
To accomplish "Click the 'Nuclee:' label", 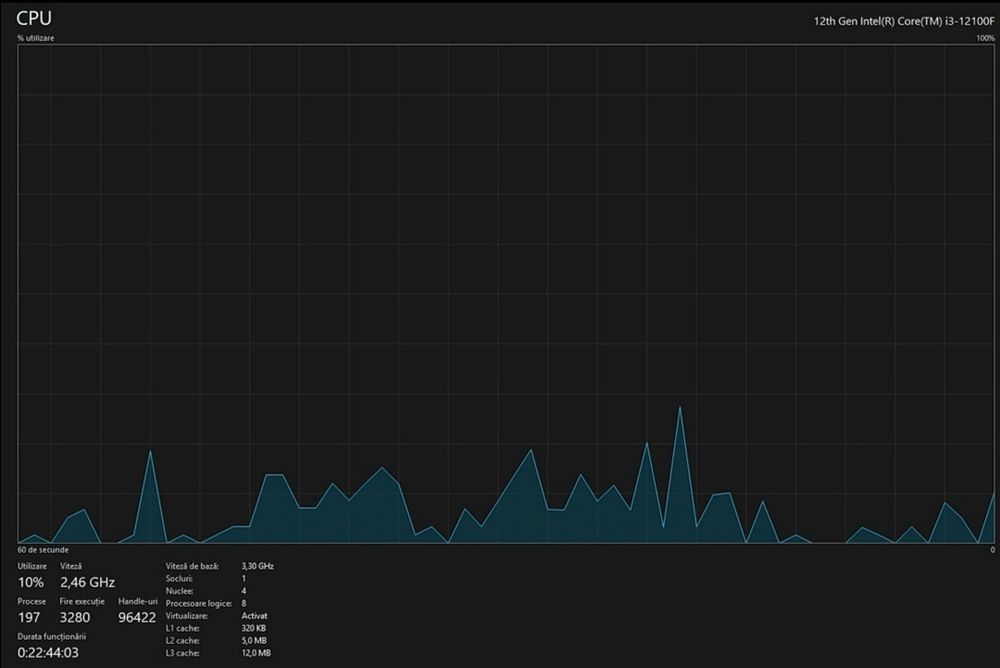I will (179, 591).
